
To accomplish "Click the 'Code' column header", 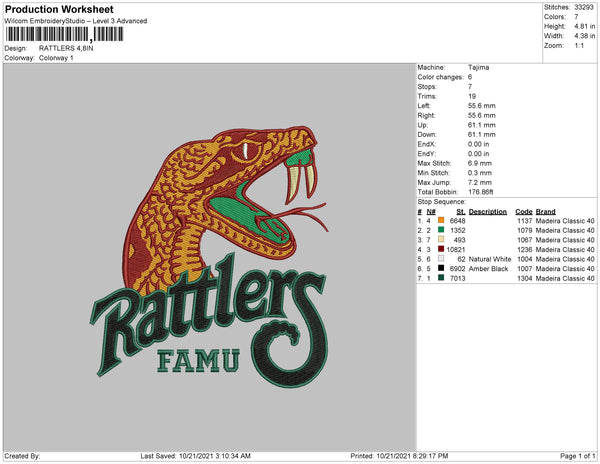I will tap(523, 212).
